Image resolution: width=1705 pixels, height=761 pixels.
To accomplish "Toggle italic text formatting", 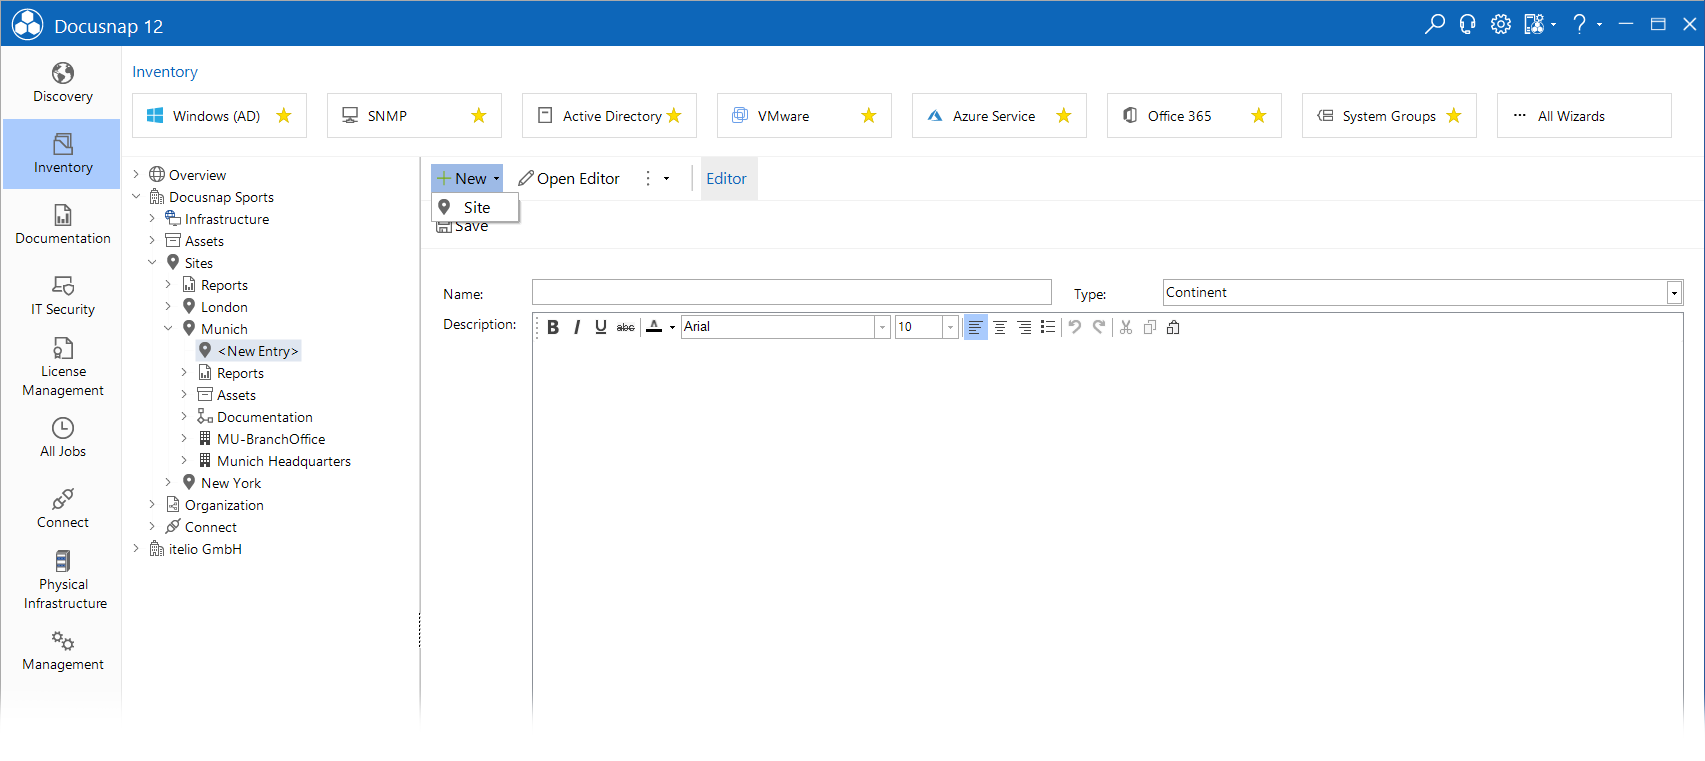I will [x=577, y=327].
